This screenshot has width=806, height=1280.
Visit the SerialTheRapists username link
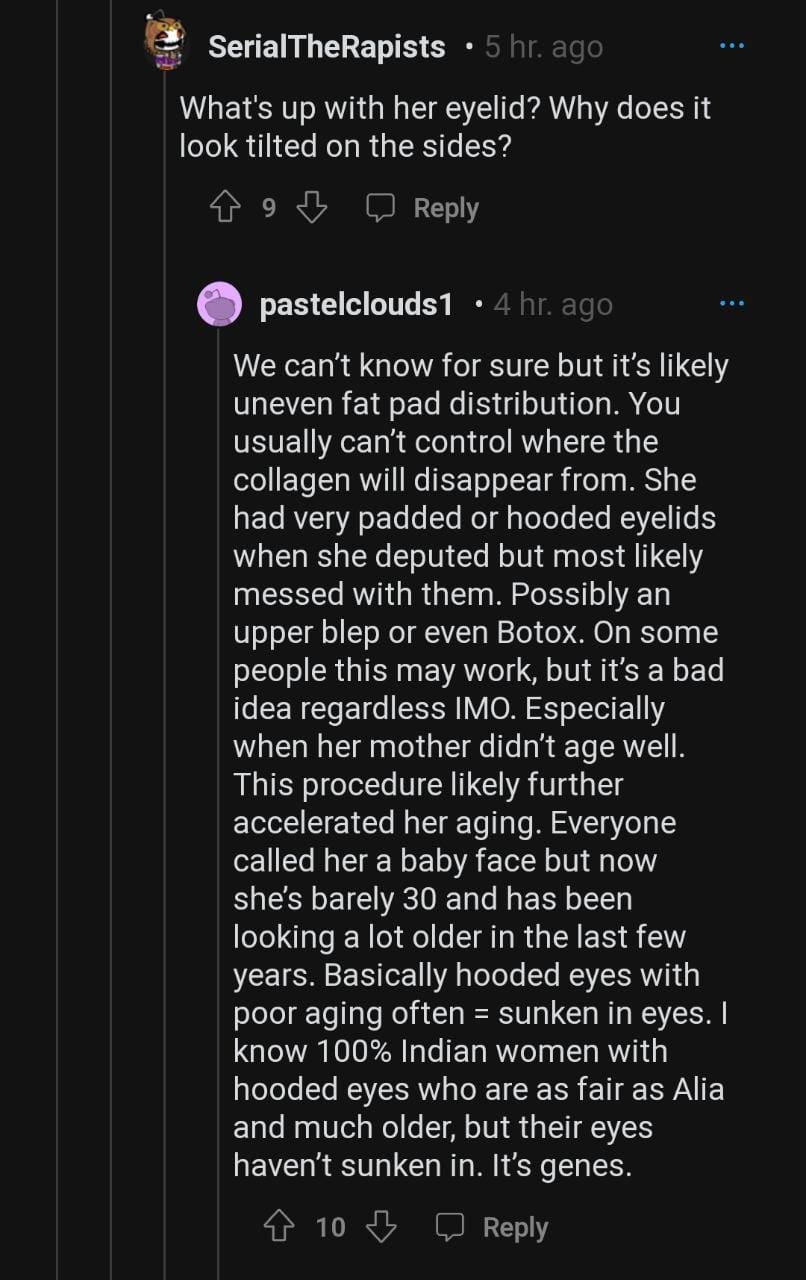point(326,47)
